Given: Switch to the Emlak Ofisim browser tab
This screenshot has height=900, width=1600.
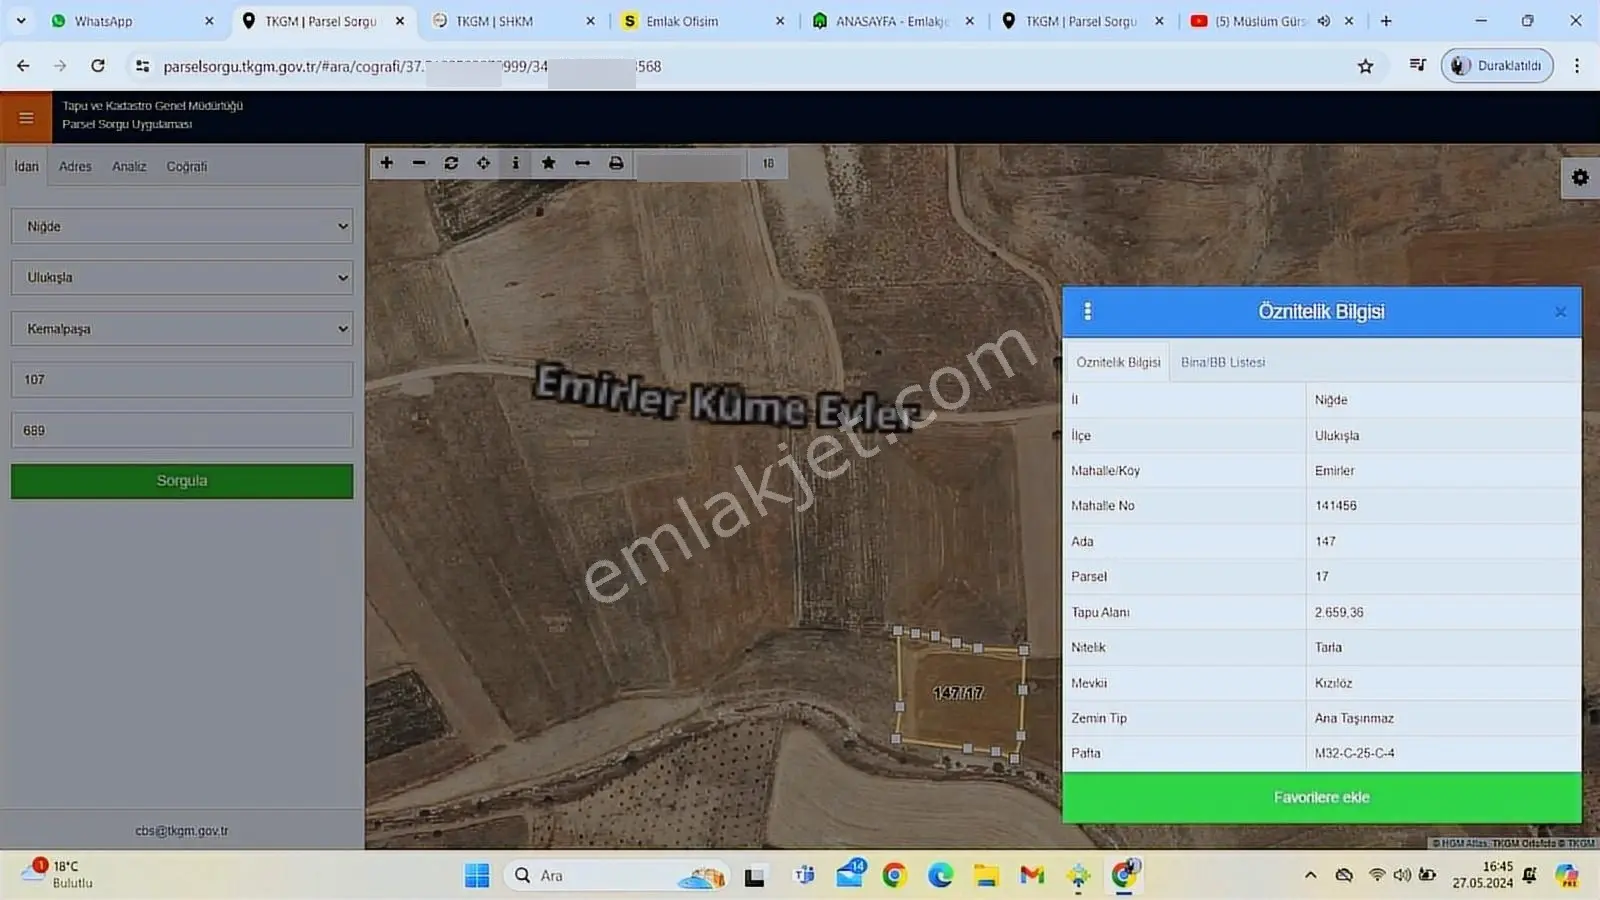Looking at the screenshot, I should [x=703, y=21].
